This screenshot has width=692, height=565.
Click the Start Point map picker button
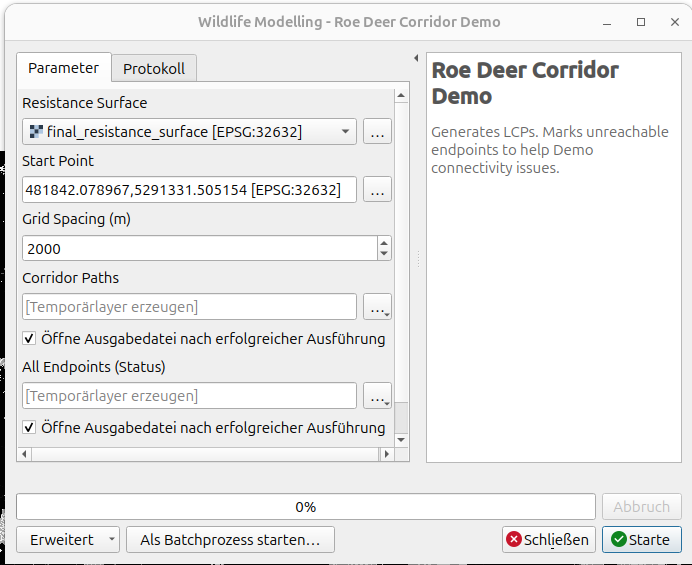coord(377,190)
